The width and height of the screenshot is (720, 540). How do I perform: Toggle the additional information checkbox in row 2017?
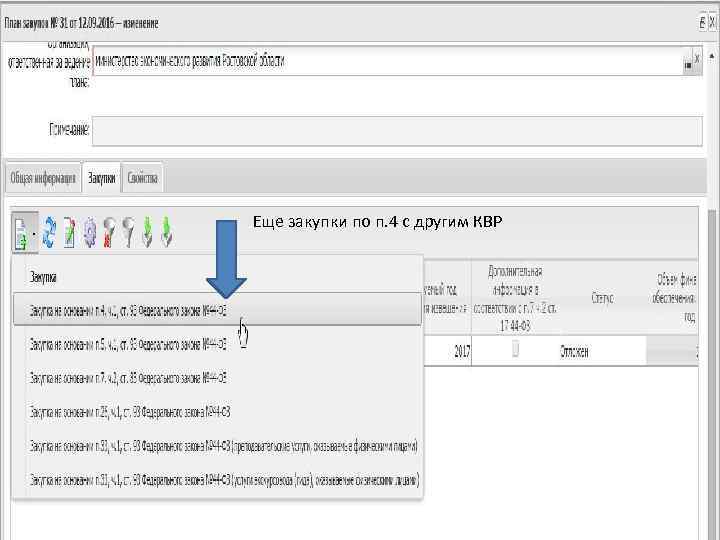pos(515,349)
